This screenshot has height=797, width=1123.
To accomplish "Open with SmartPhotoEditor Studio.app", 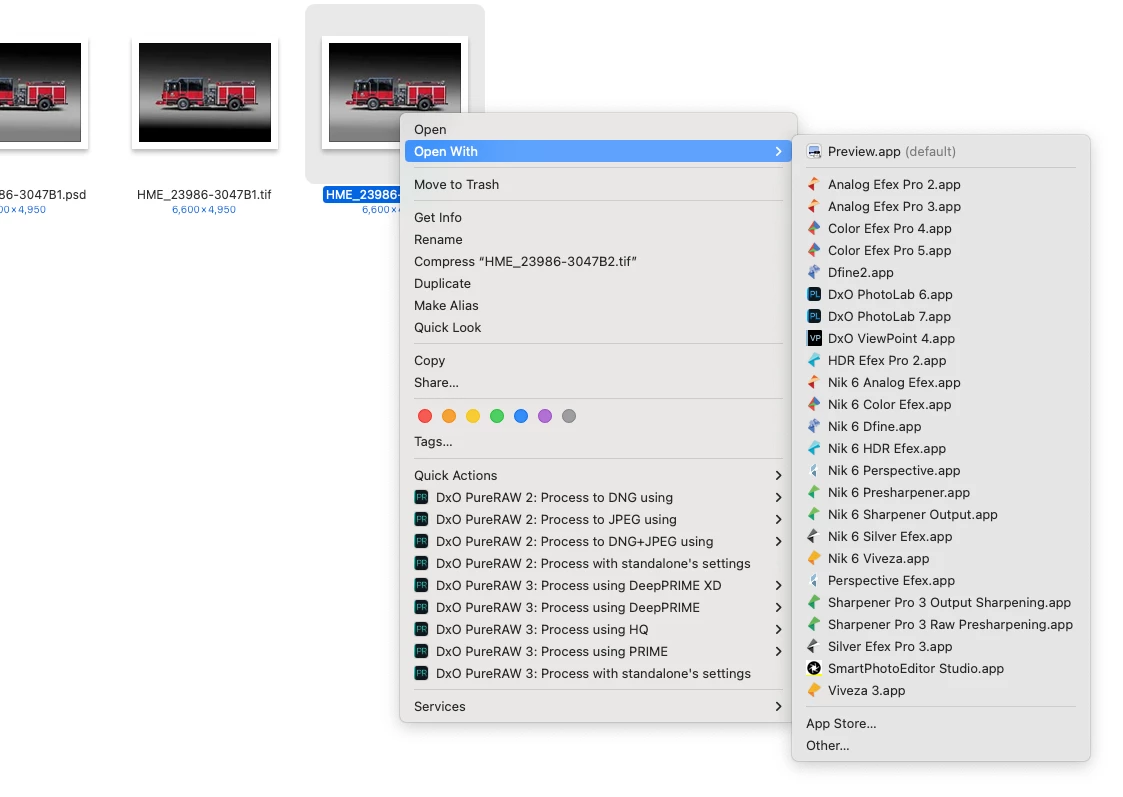I will (x=940, y=668).
